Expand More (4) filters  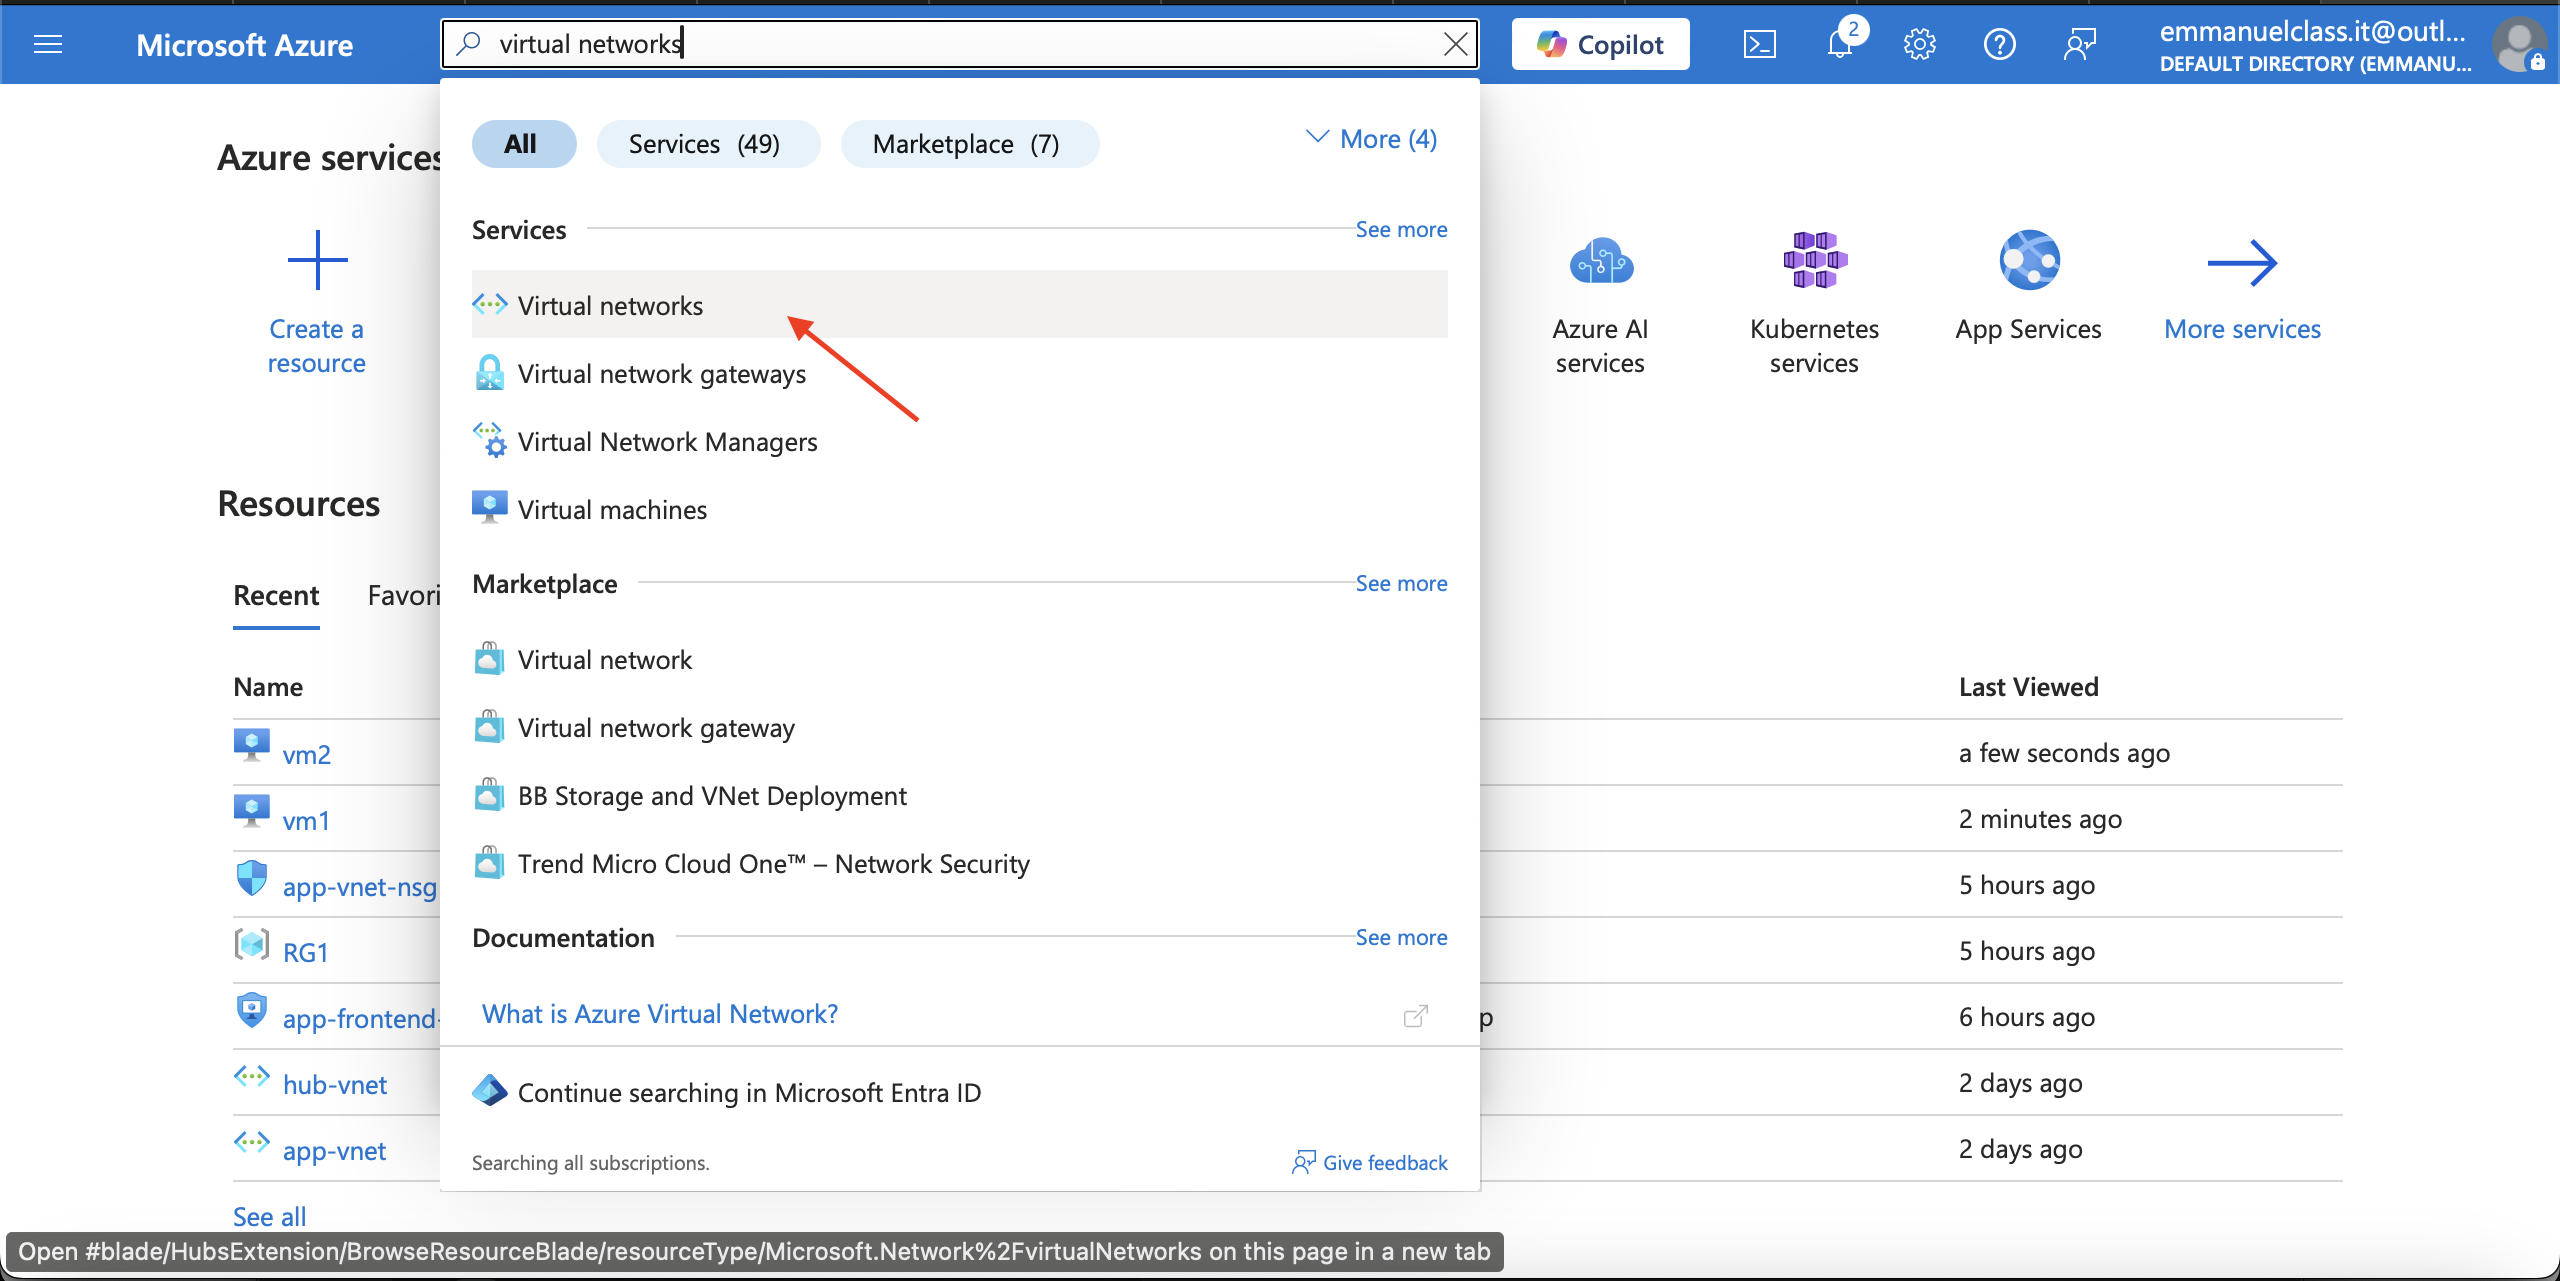pos(1371,139)
